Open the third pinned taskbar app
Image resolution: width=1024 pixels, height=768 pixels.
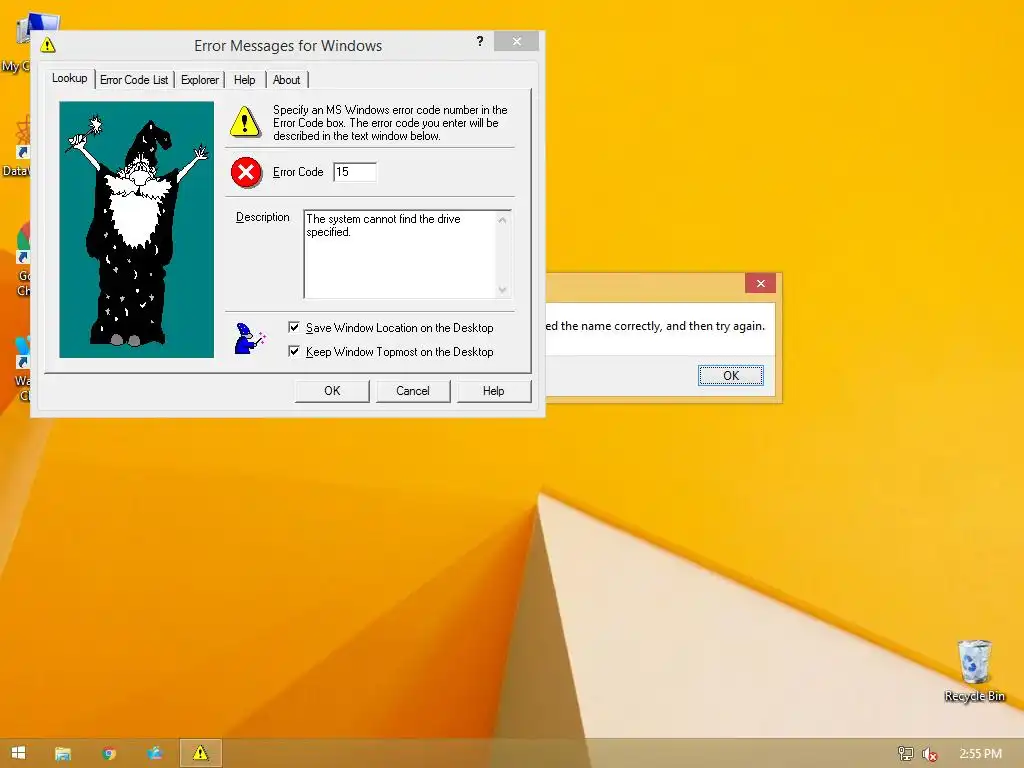coord(155,753)
